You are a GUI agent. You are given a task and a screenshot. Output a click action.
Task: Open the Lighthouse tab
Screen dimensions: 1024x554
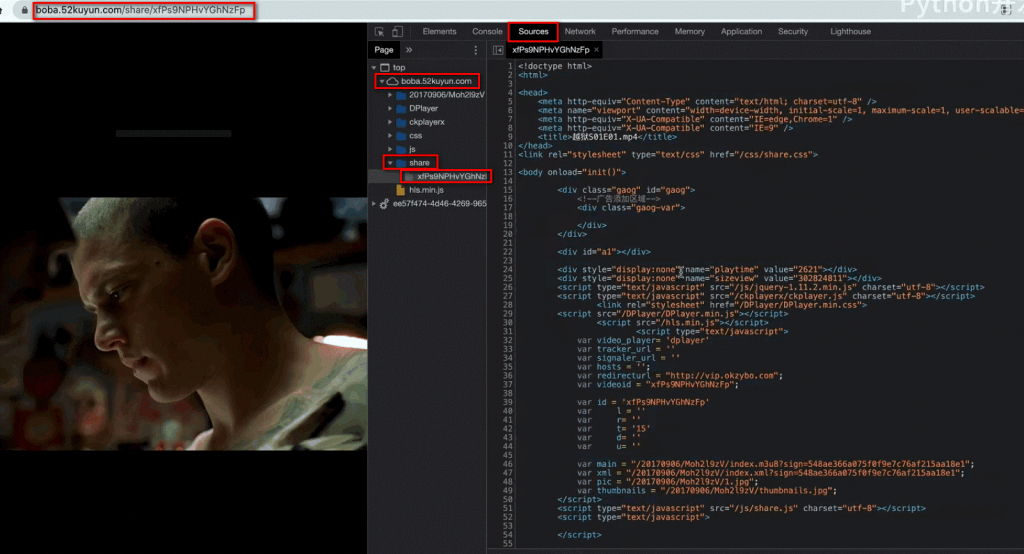pyautogui.click(x=850, y=31)
